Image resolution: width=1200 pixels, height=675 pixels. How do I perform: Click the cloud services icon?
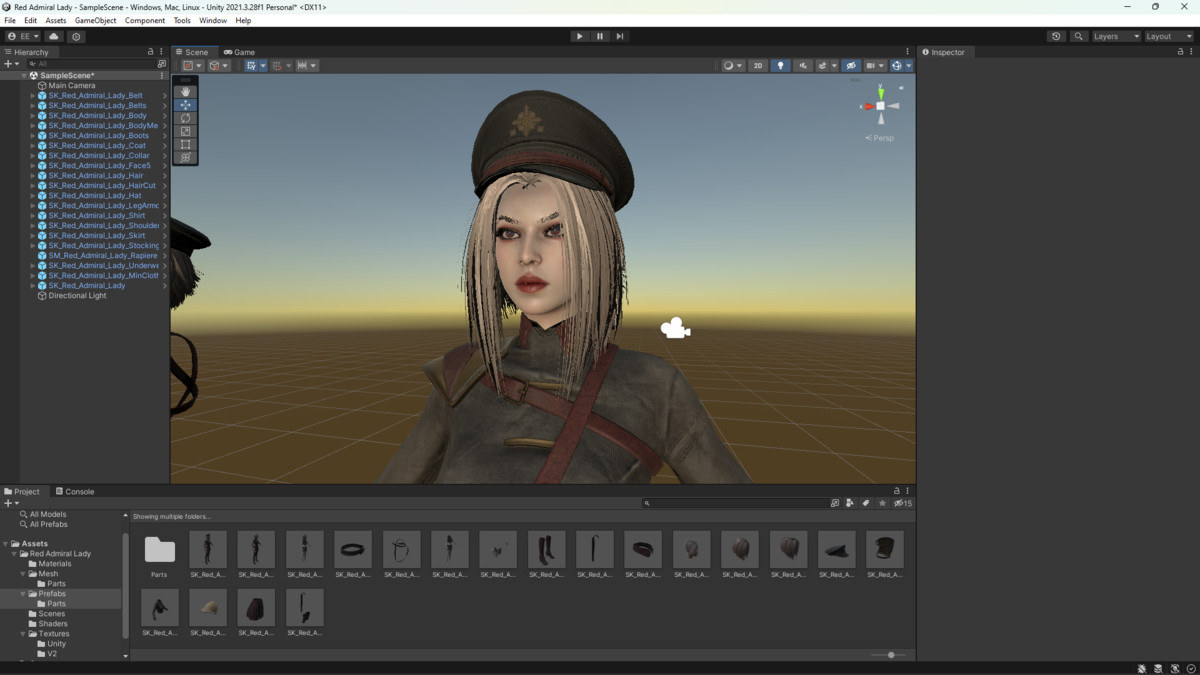click(54, 36)
